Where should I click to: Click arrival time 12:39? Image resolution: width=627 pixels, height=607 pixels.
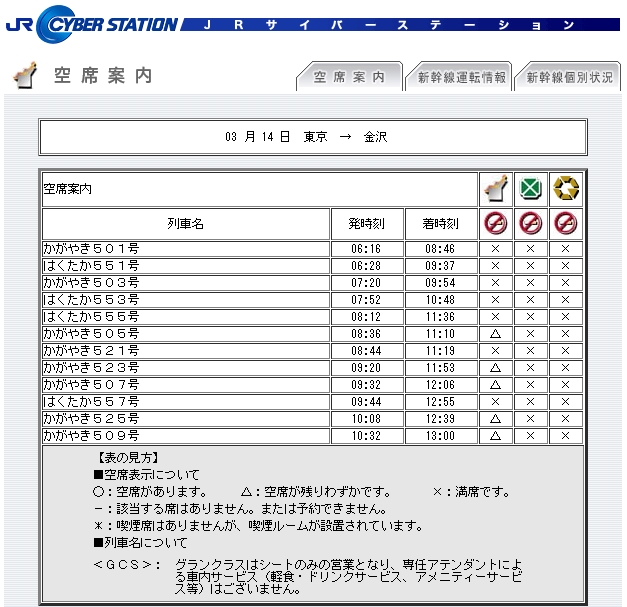coord(440,419)
